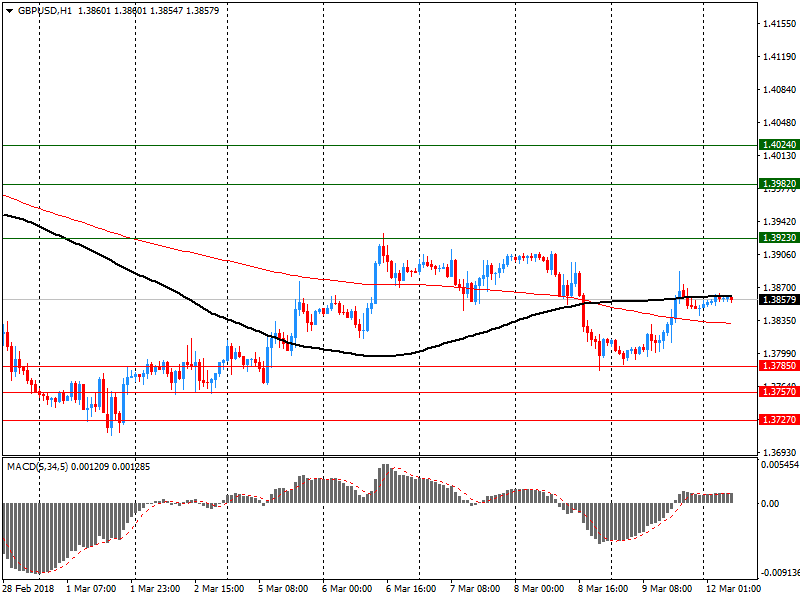Select the 1.37850 red support level label

[779, 366]
